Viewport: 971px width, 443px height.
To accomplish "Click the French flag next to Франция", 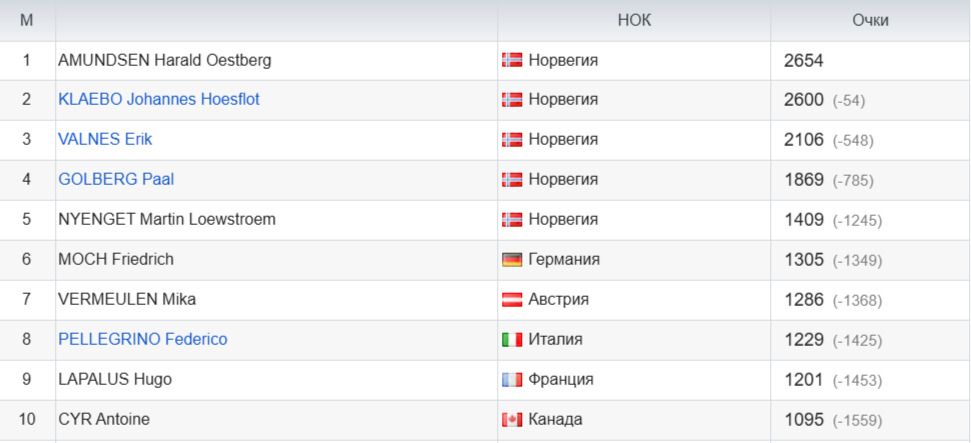I will click(x=512, y=379).
